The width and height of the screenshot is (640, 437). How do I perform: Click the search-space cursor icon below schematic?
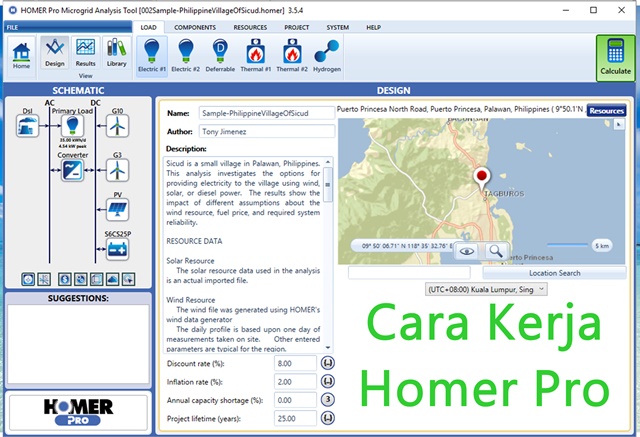point(129,279)
